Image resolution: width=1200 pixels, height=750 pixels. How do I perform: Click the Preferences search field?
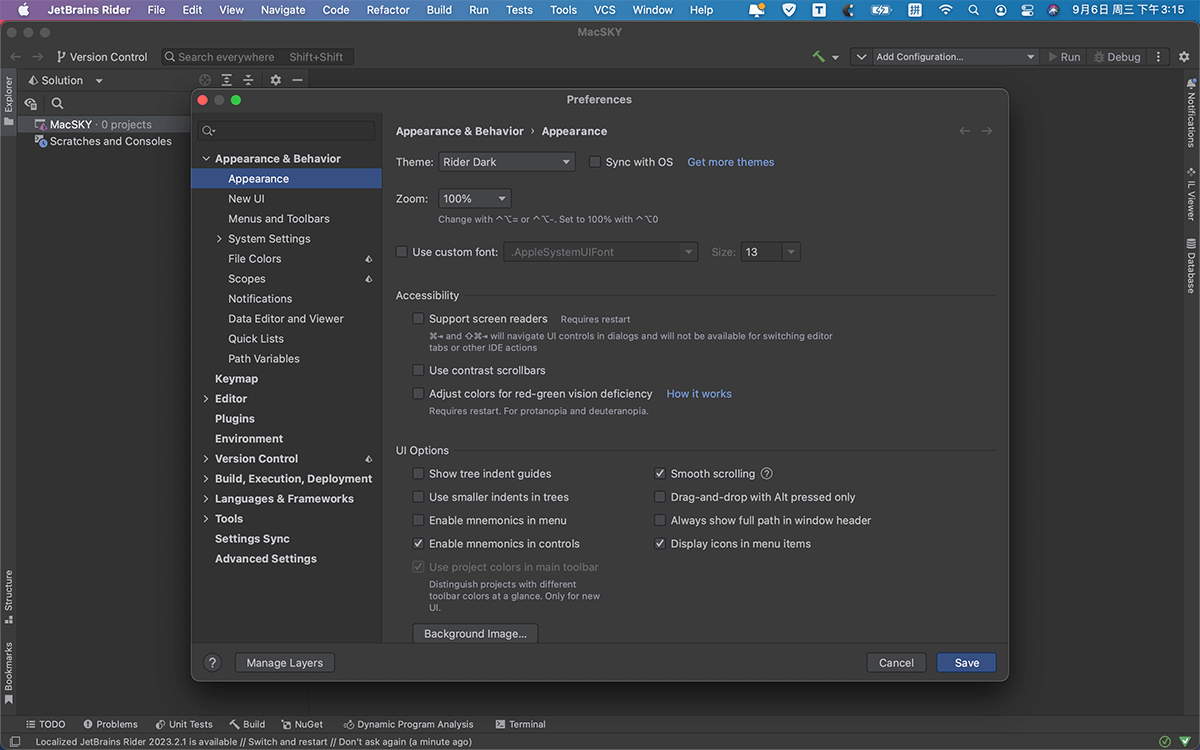(x=287, y=131)
